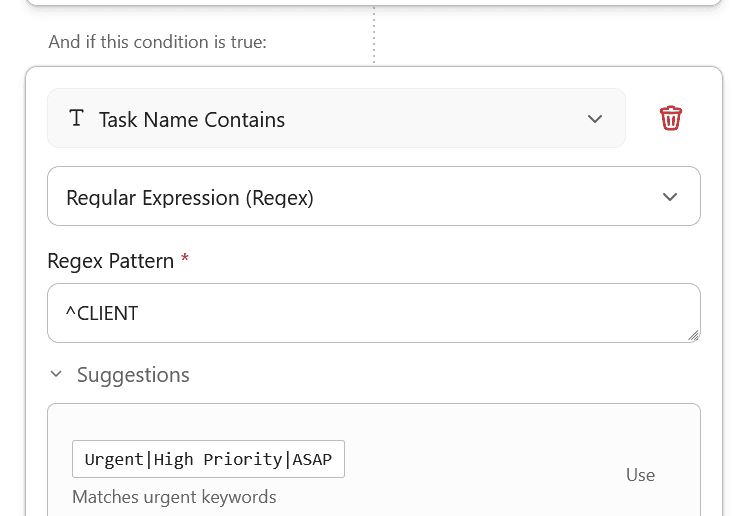Click the dotted connector line between cards
This screenshot has height=516, width=732.
click(x=374, y=35)
